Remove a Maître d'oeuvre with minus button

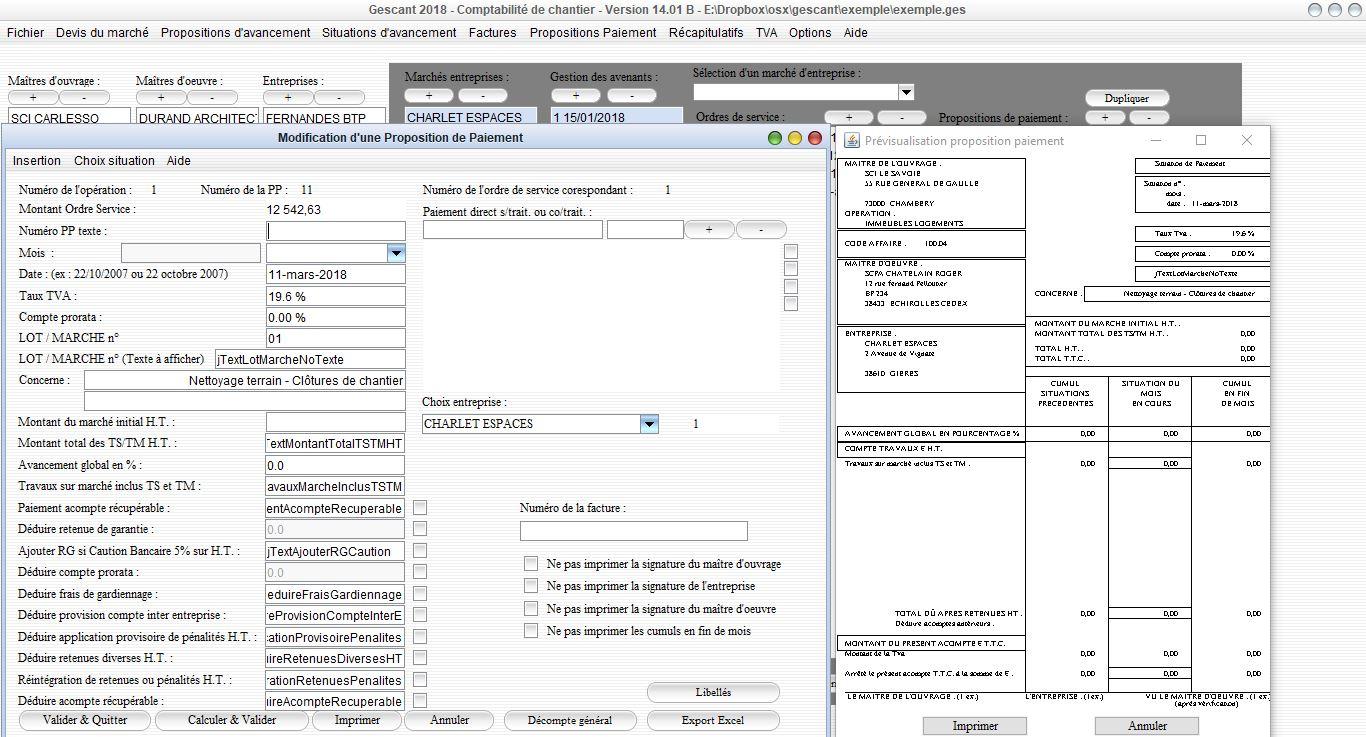tap(212, 98)
